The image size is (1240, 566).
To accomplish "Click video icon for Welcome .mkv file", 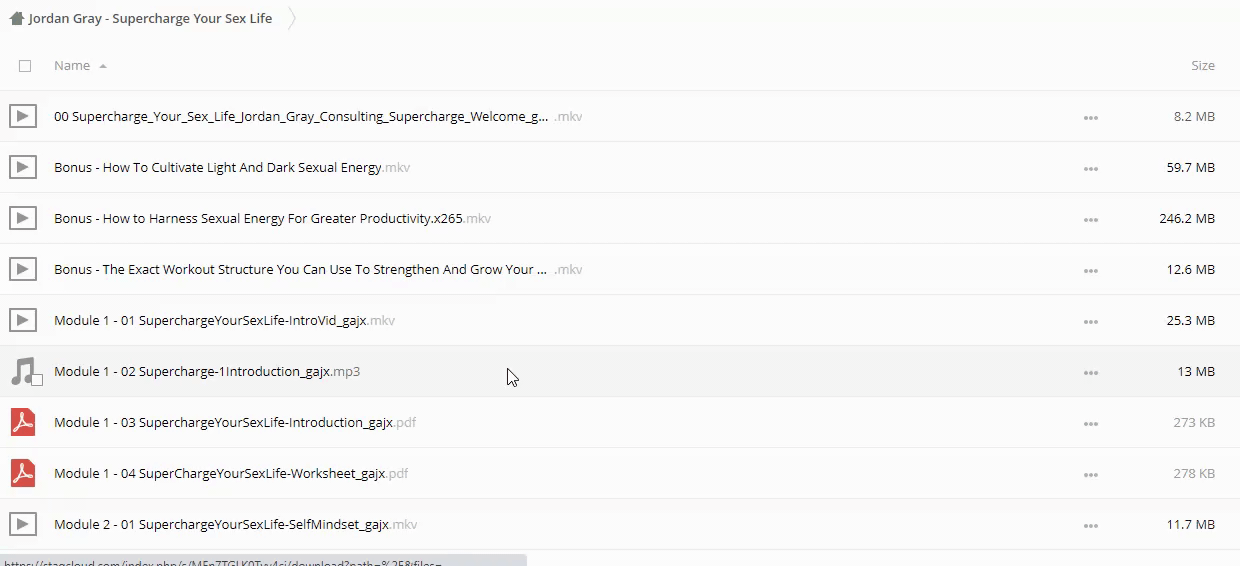I will 23,116.
